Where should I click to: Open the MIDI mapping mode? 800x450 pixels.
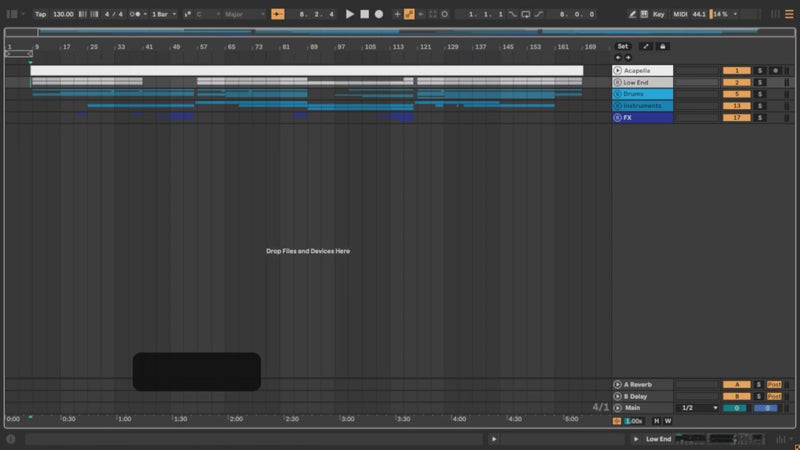click(681, 14)
